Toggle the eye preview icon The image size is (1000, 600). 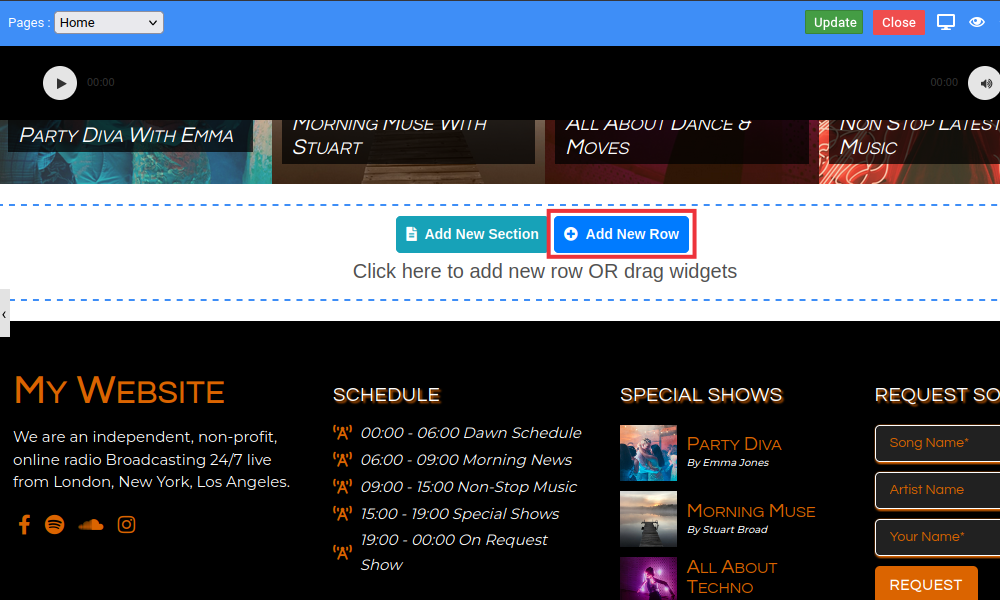pos(977,22)
